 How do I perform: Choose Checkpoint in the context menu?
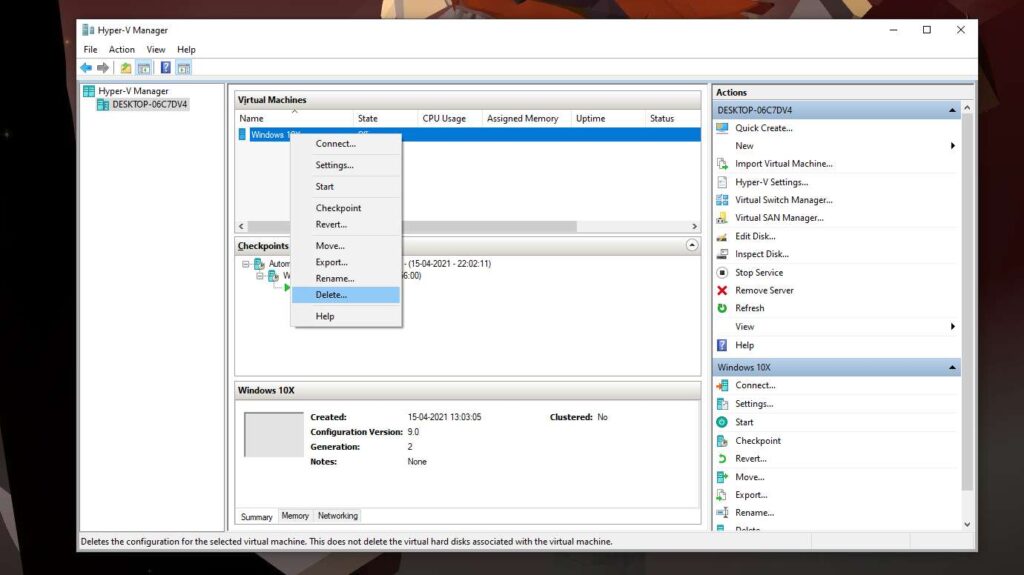[346, 208]
